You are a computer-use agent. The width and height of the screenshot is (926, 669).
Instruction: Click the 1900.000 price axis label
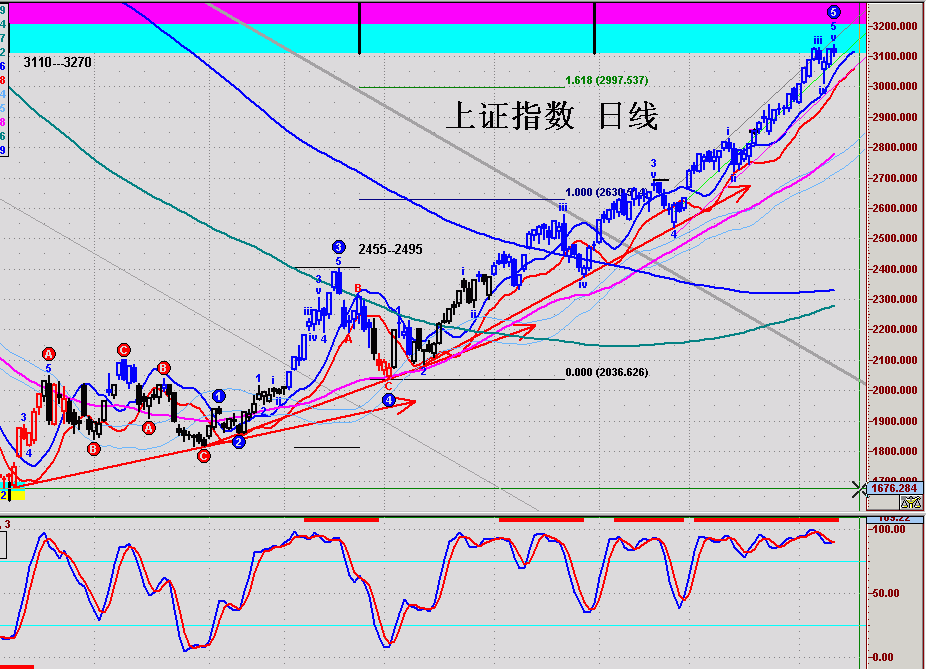[x=894, y=421]
